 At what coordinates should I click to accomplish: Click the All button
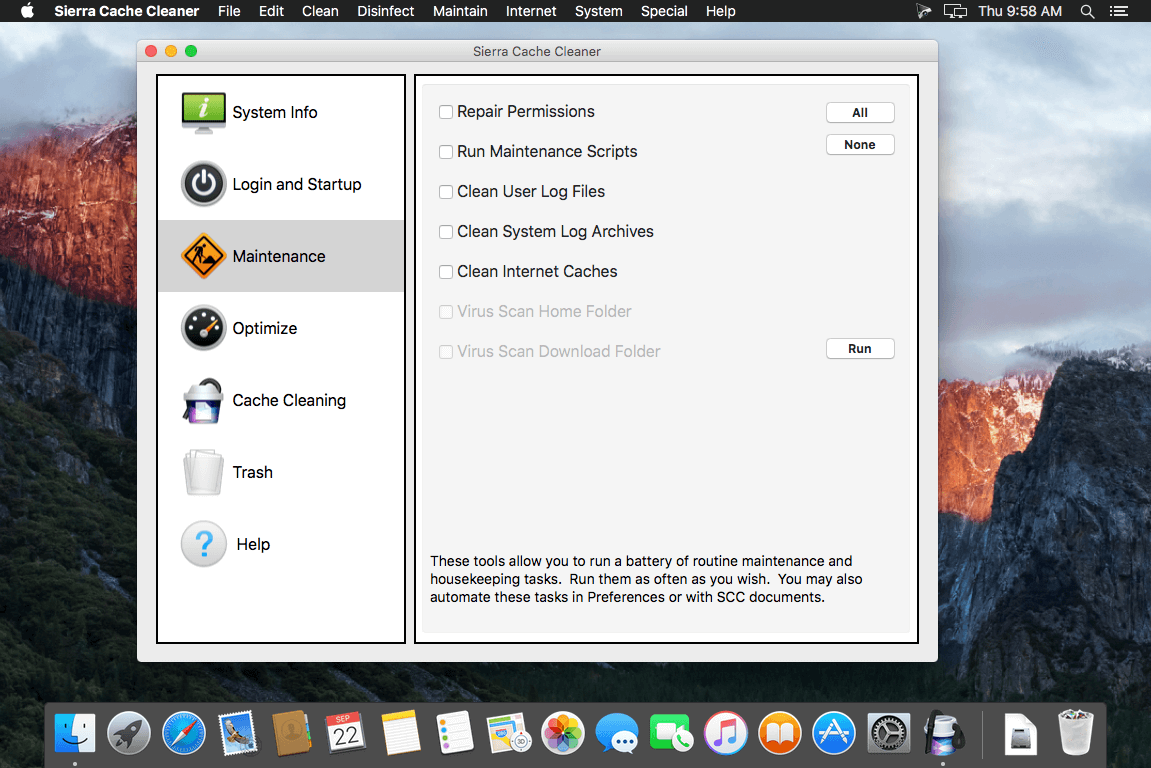tap(860, 112)
